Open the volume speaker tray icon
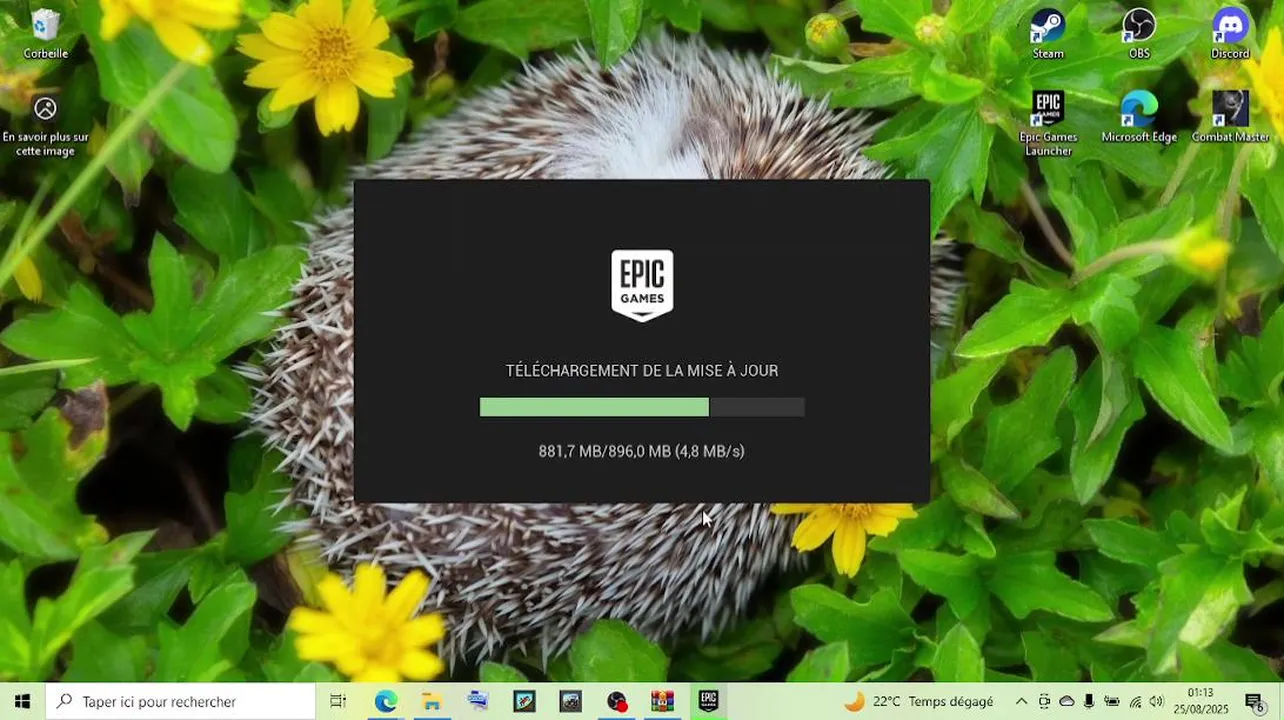The width and height of the screenshot is (1284, 720). click(1157, 701)
